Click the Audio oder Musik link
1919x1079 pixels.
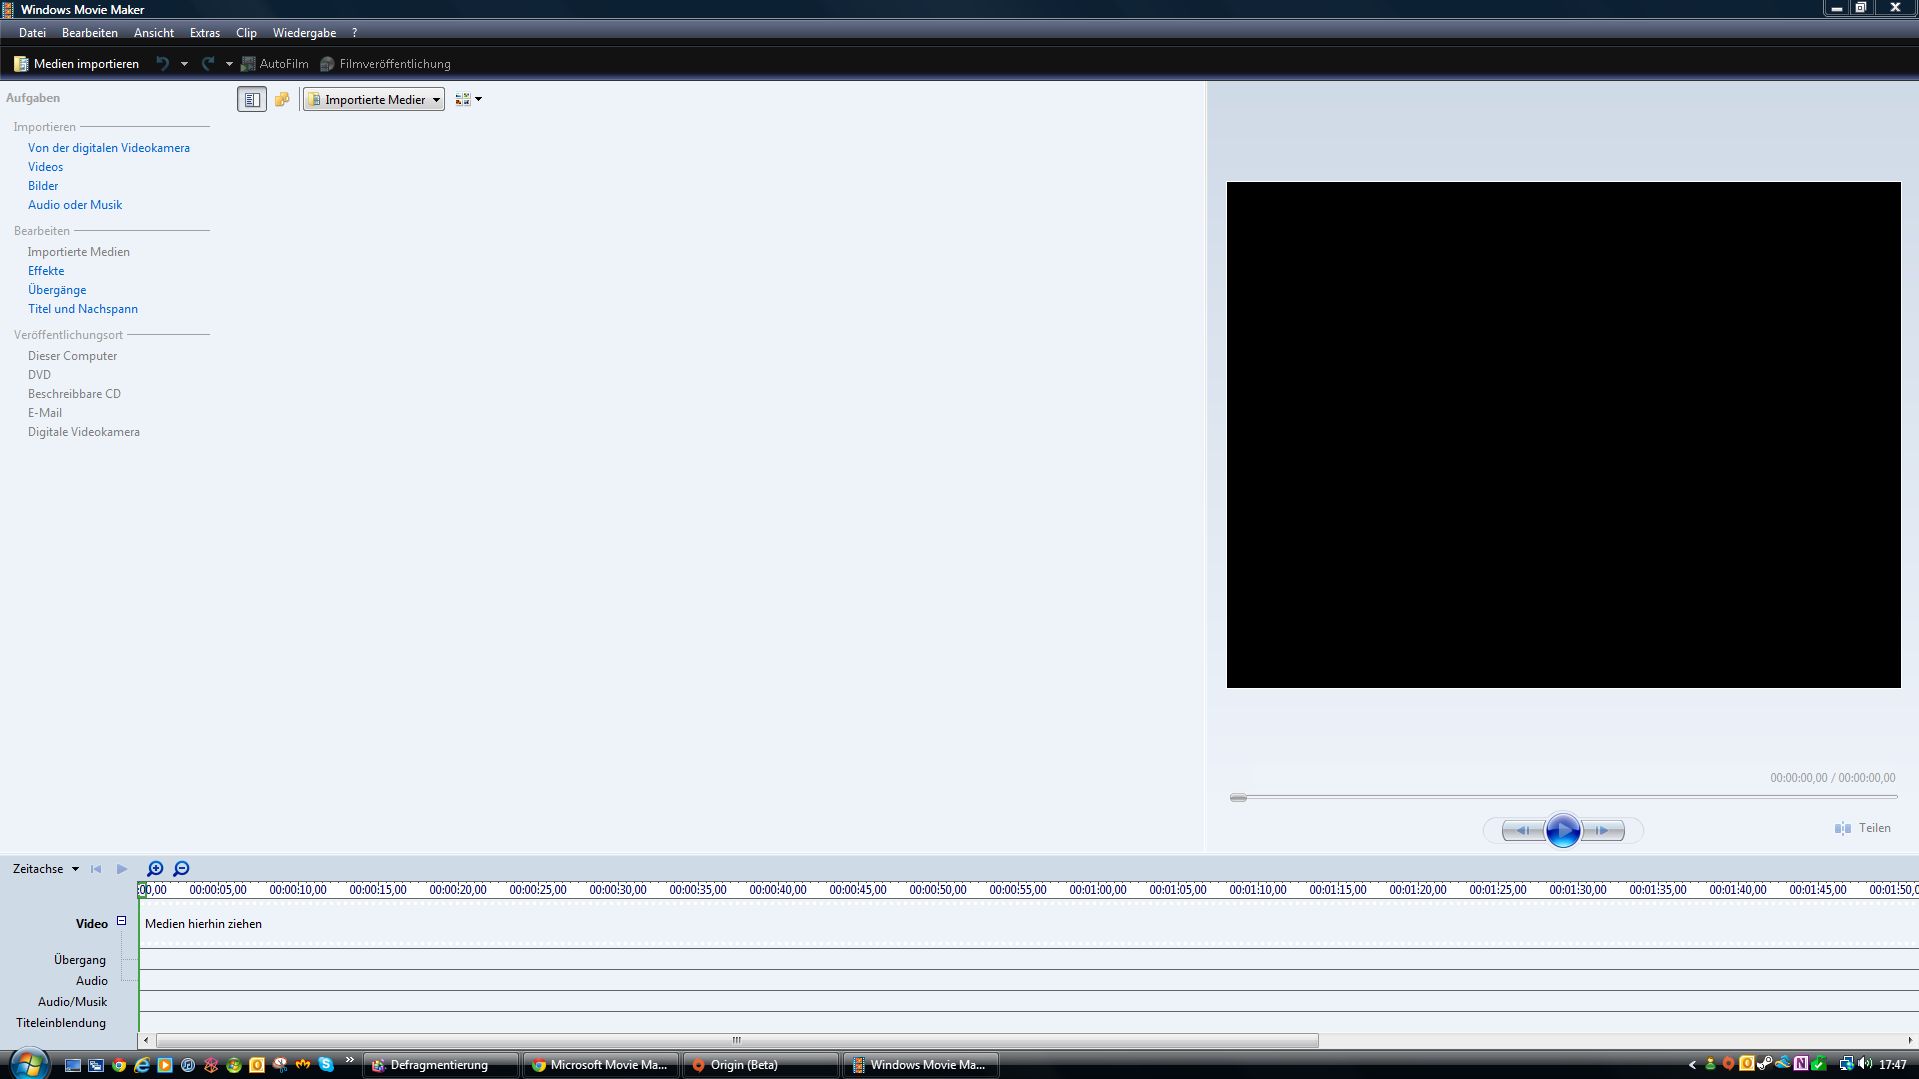(75, 205)
